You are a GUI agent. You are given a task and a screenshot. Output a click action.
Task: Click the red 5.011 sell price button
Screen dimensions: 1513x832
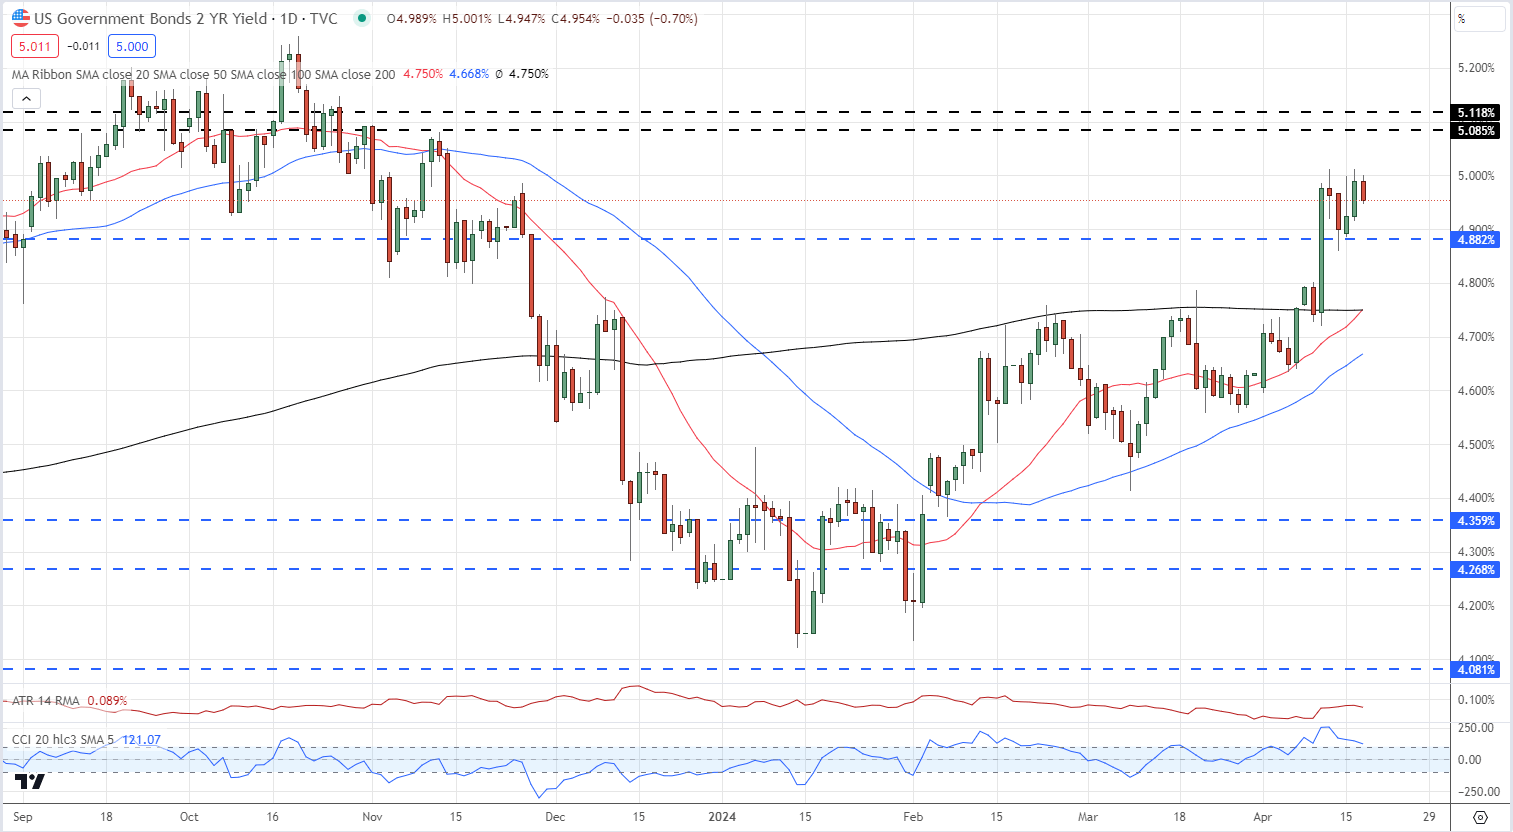tap(35, 46)
